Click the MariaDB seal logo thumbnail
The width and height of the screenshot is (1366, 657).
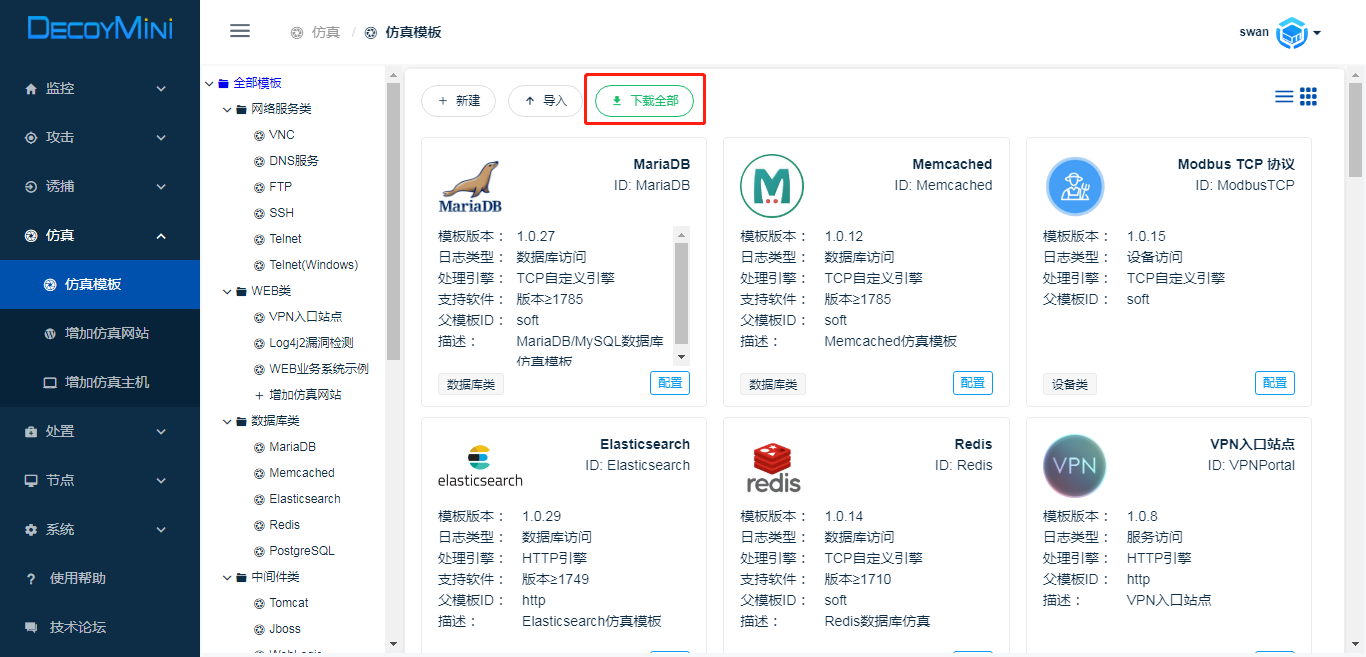[x=470, y=187]
